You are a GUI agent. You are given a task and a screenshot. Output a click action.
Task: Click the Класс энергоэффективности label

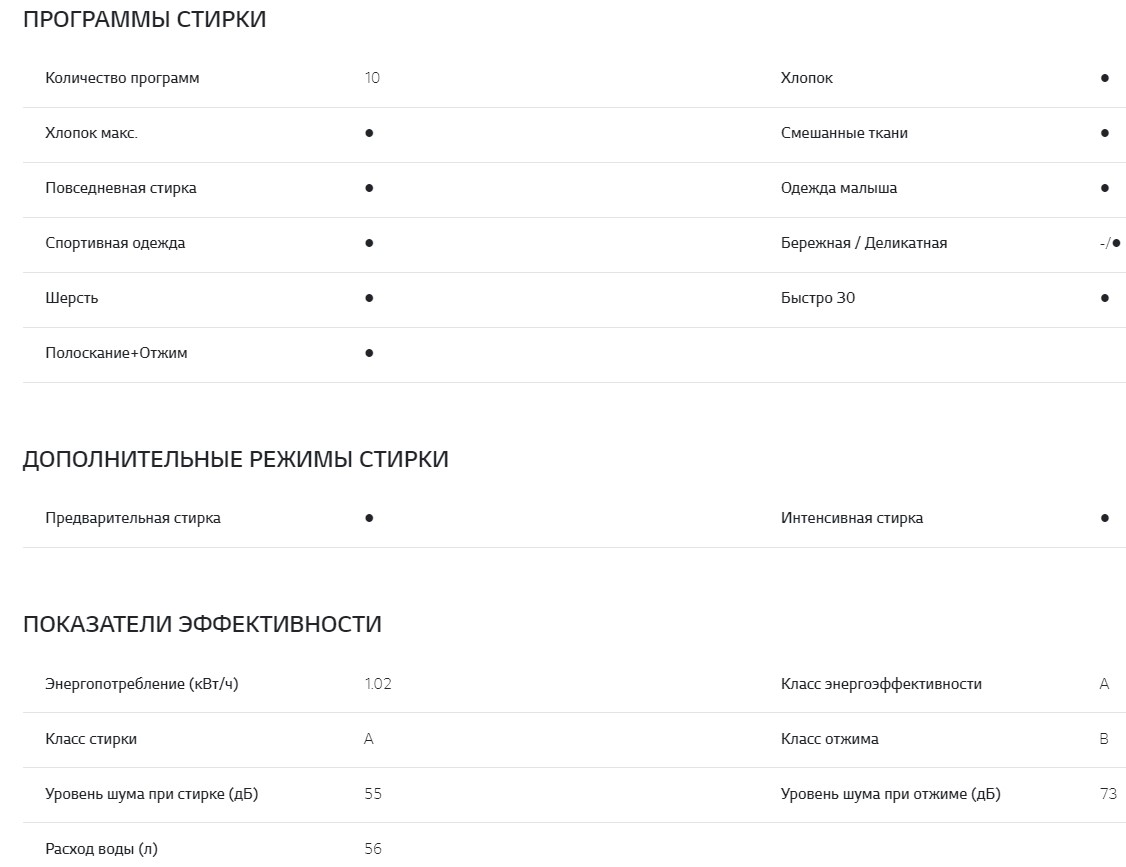click(881, 684)
